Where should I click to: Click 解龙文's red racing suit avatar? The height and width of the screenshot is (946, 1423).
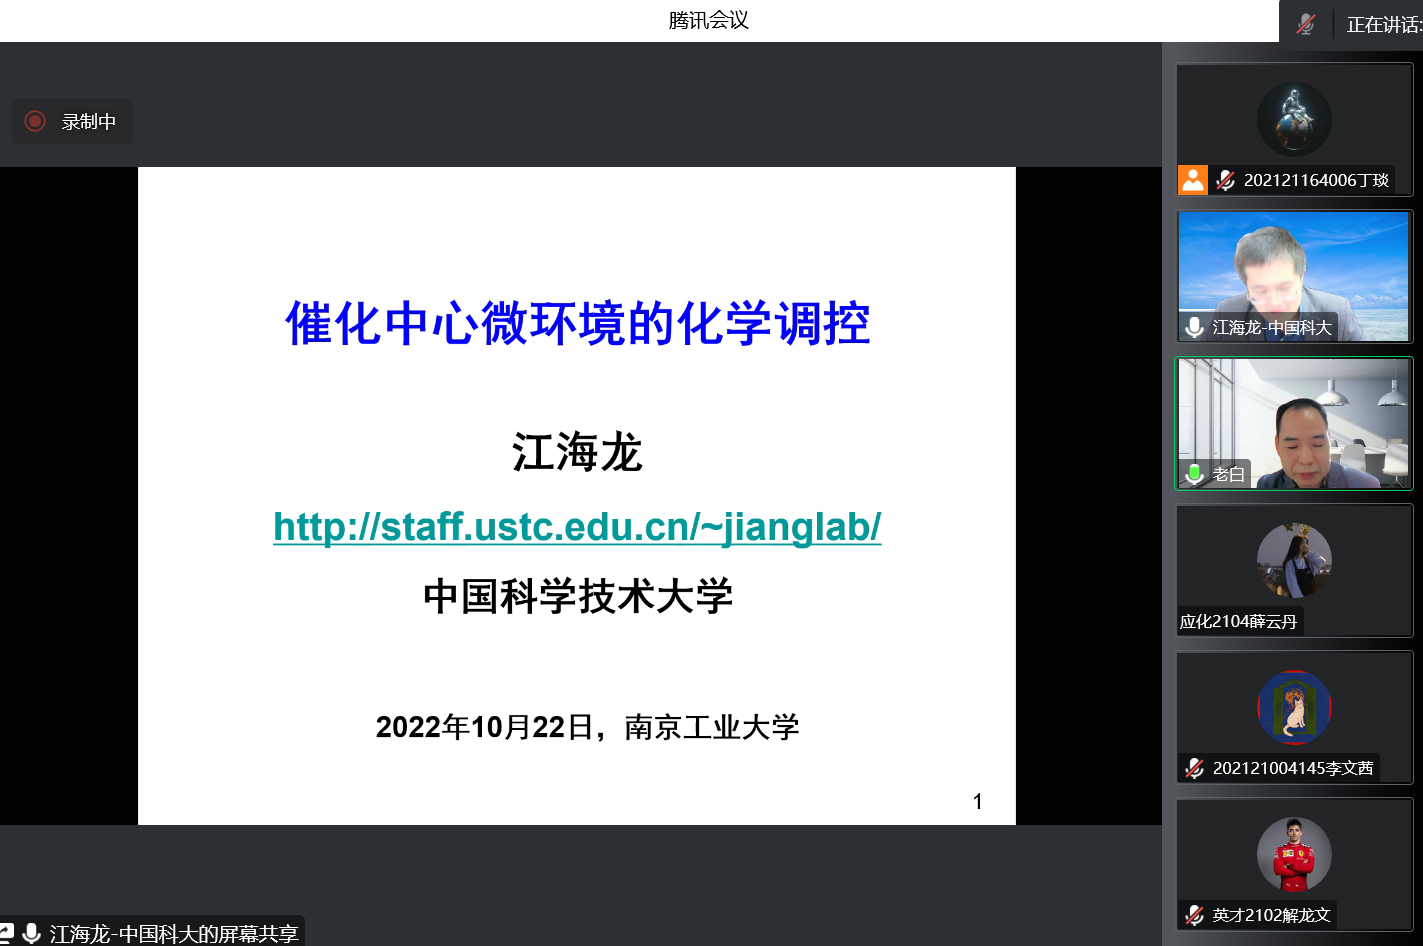(1294, 854)
